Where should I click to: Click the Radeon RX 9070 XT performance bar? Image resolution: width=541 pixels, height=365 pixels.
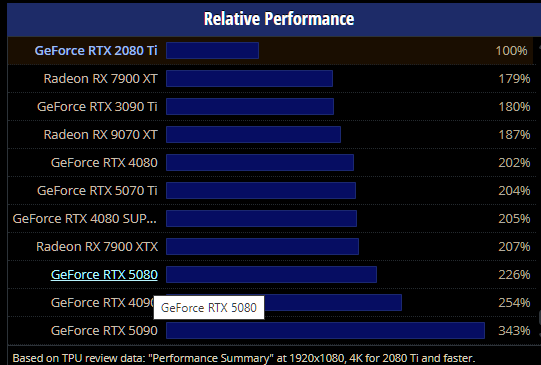[253, 135]
